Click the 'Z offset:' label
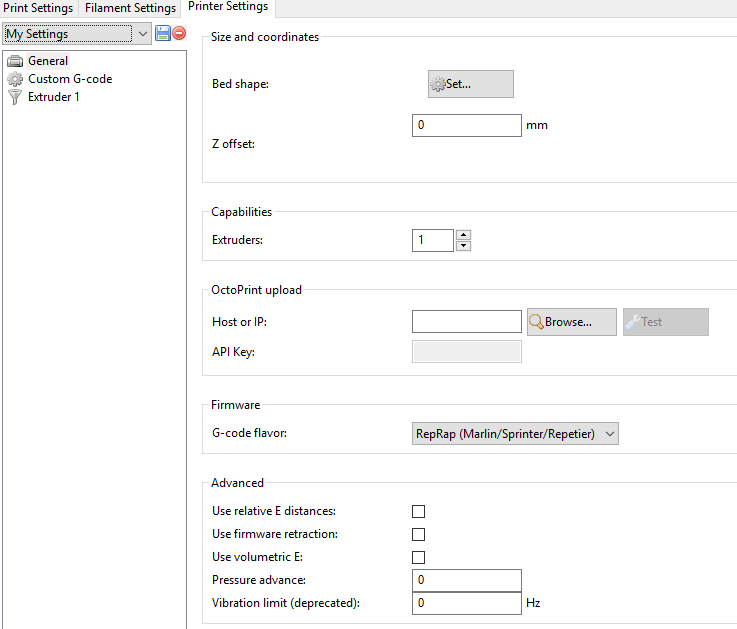Viewport: 737px width, 629px height. tap(233, 144)
